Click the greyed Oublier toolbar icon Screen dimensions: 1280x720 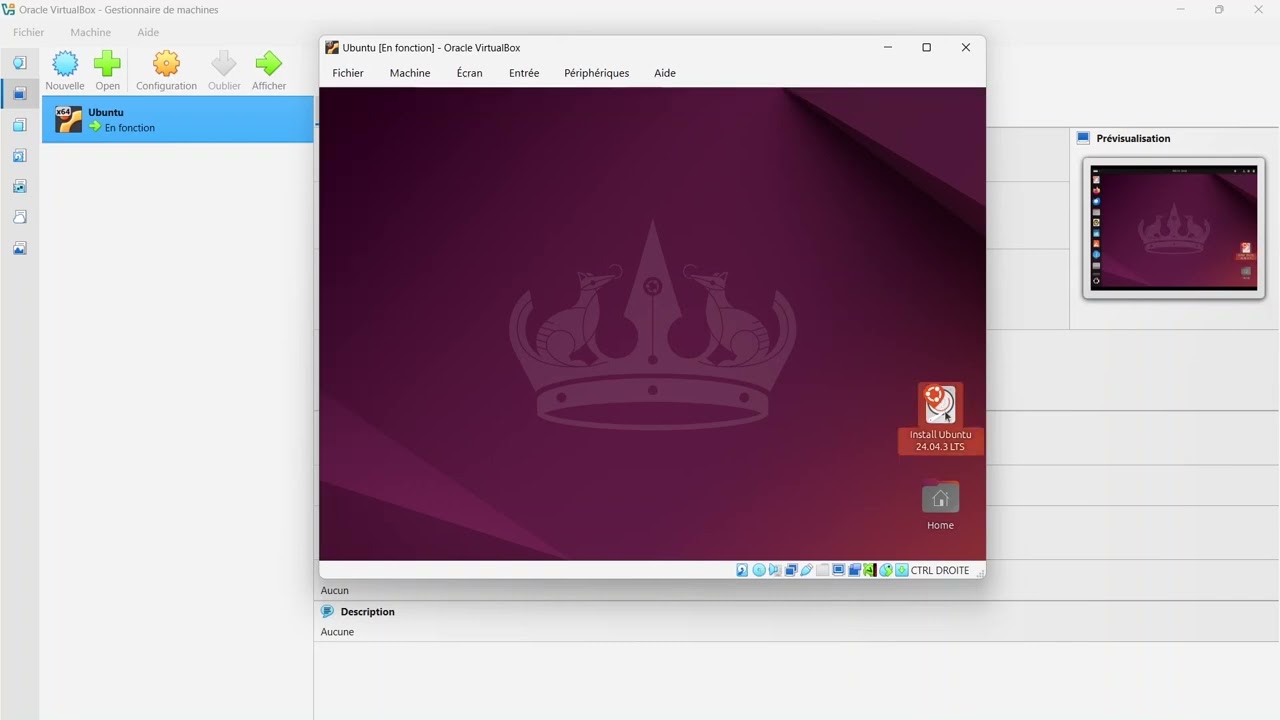point(224,64)
